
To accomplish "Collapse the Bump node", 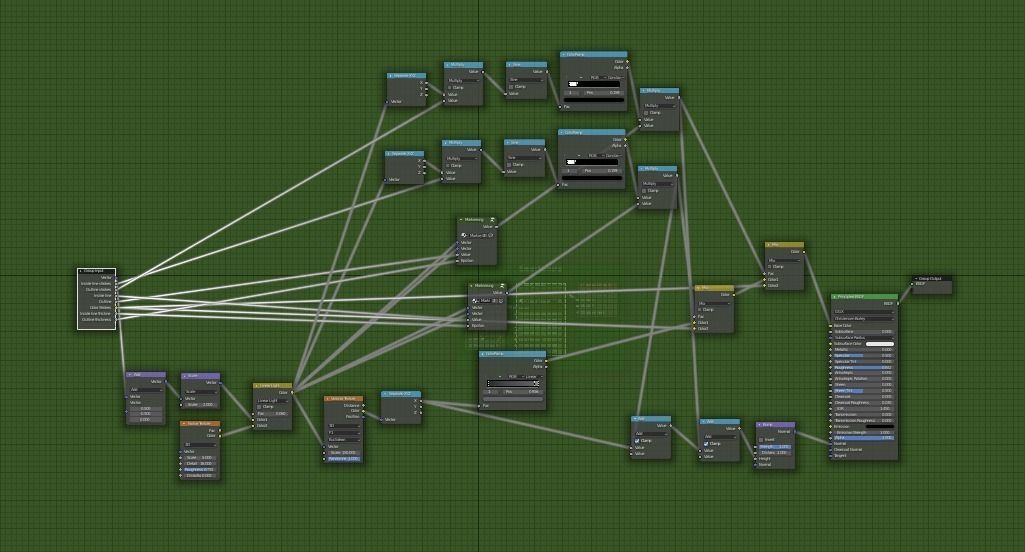I will (x=759, y=424).
